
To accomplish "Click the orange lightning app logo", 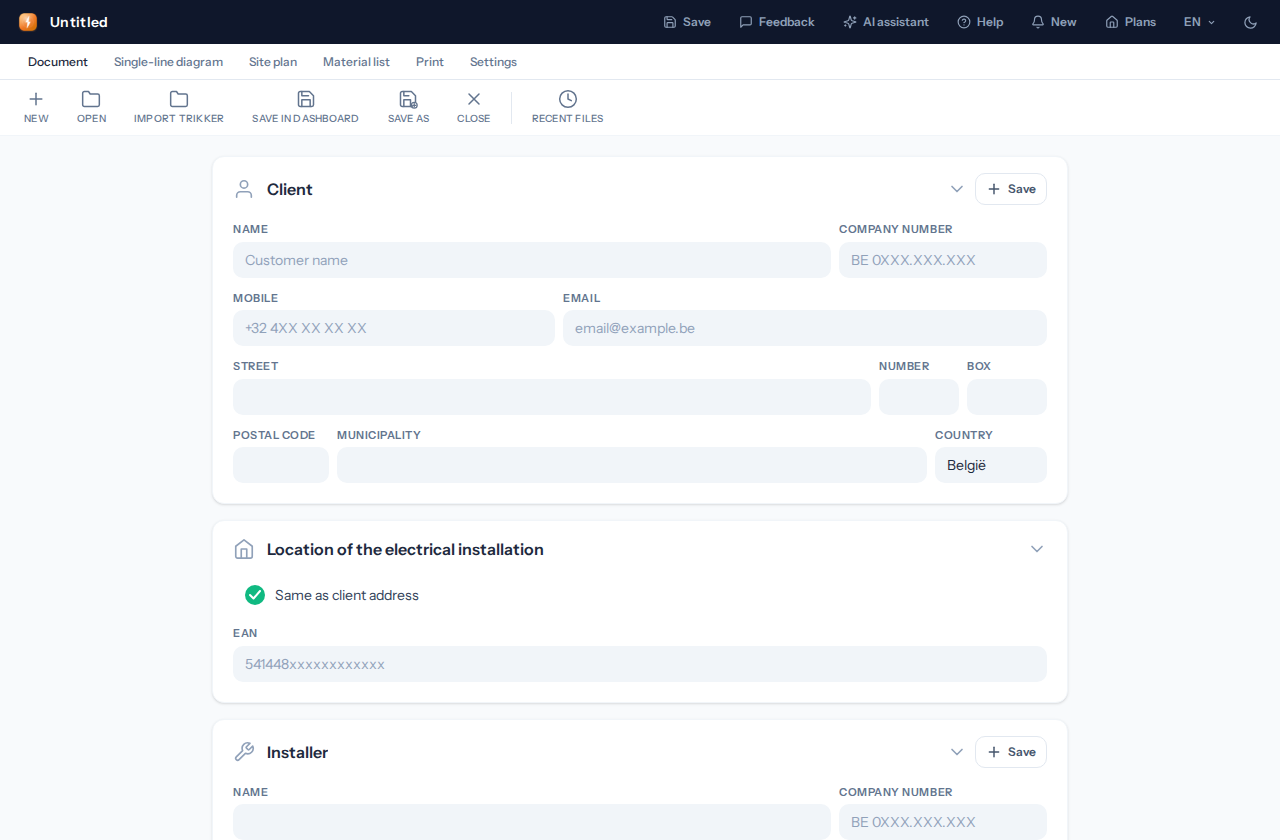I will (28, 22).
